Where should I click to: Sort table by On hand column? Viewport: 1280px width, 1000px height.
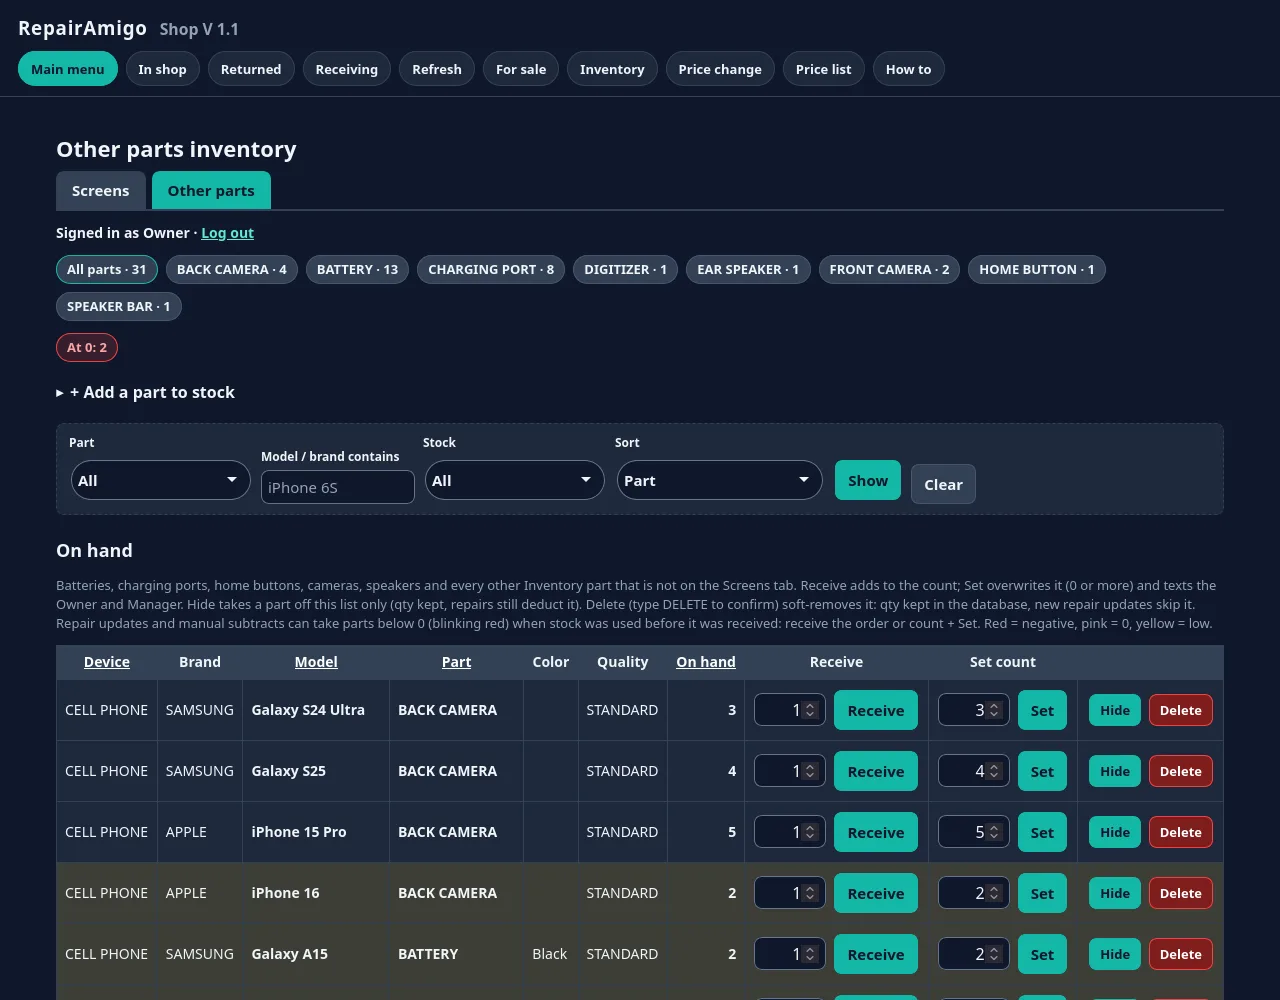pyautogui.click(x=706, y=662)
